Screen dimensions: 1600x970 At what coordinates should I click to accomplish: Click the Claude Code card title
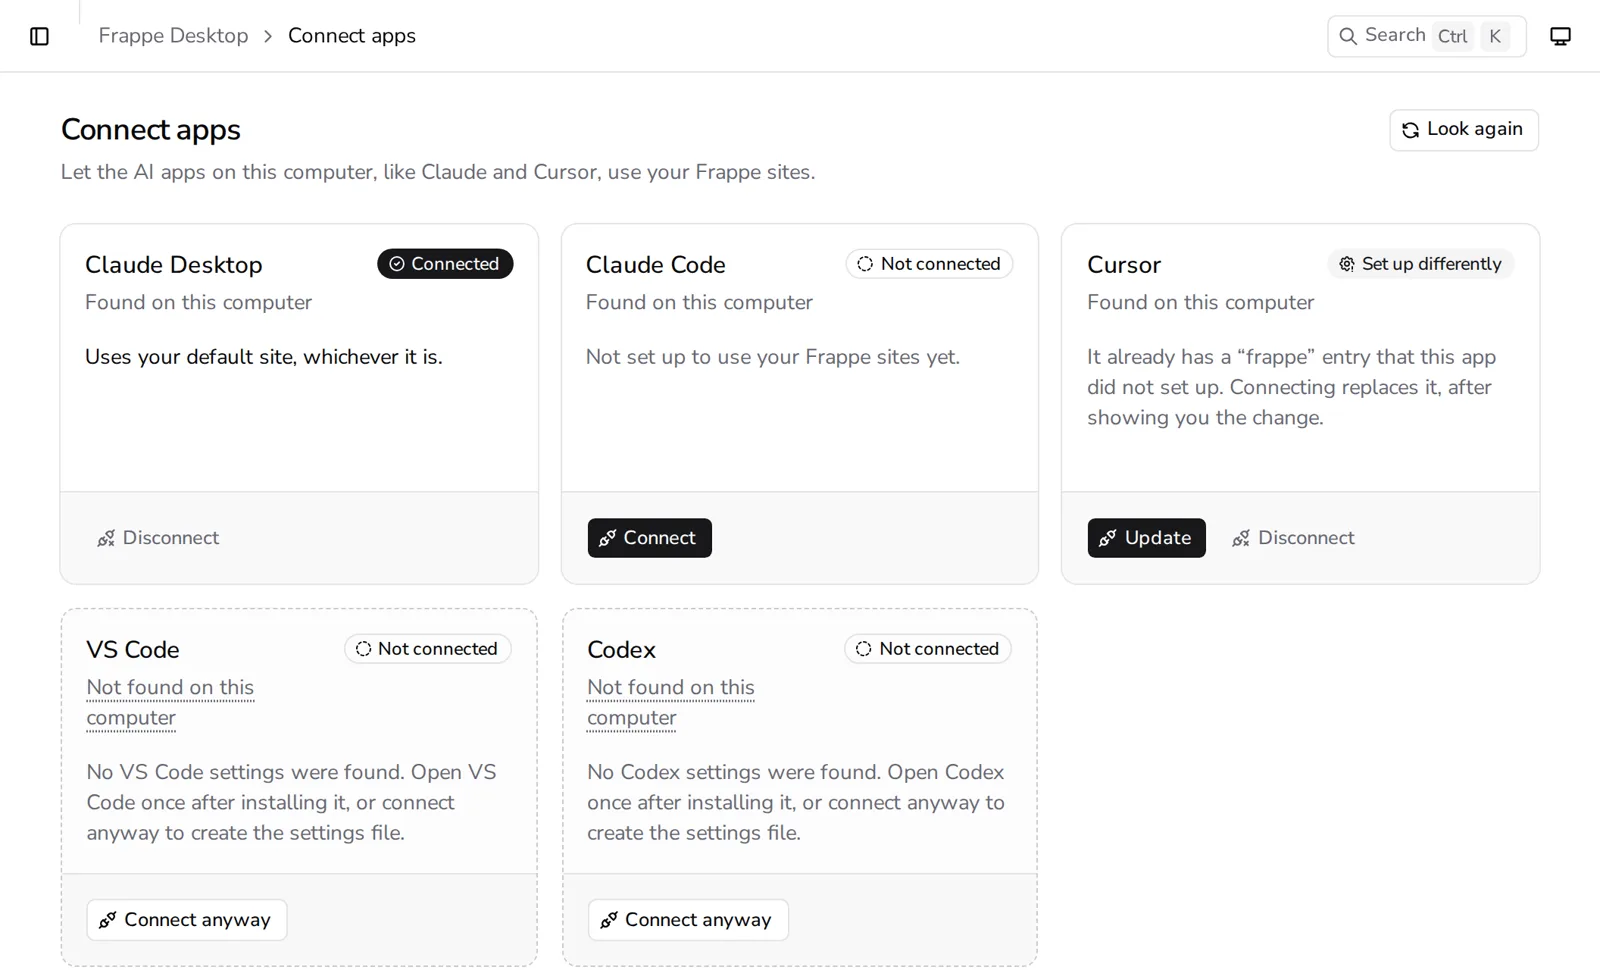click(655, 265)
